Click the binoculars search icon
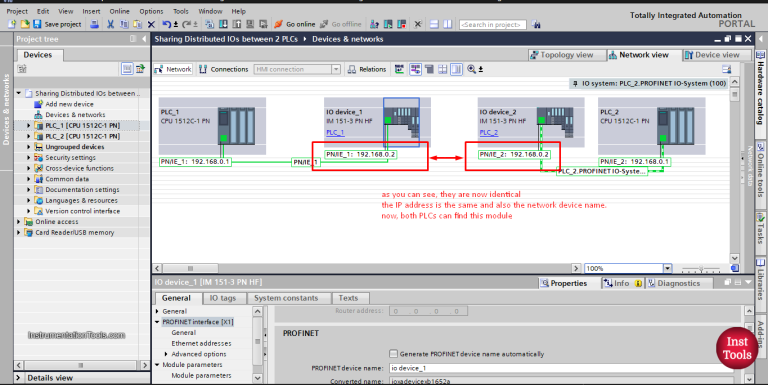Screen dimensions: 768x385 (x=536, y=24)
